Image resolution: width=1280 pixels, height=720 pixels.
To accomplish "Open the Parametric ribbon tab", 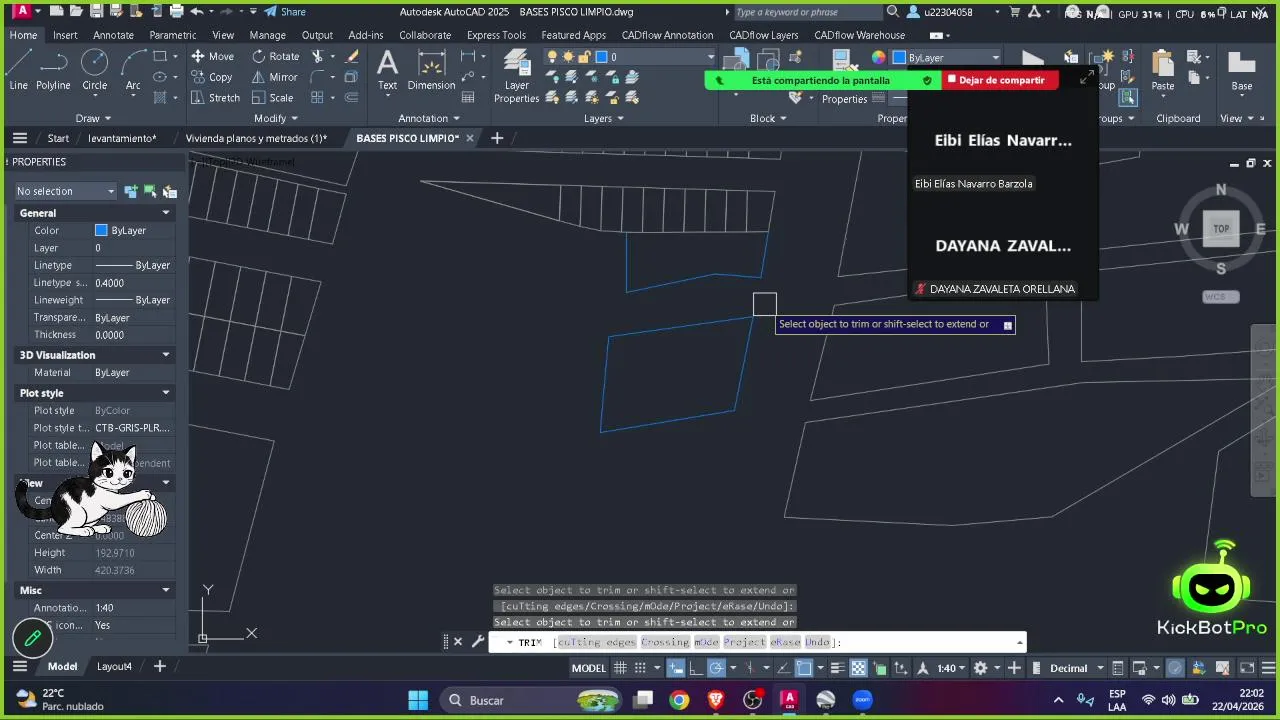I will coord(173,35).
